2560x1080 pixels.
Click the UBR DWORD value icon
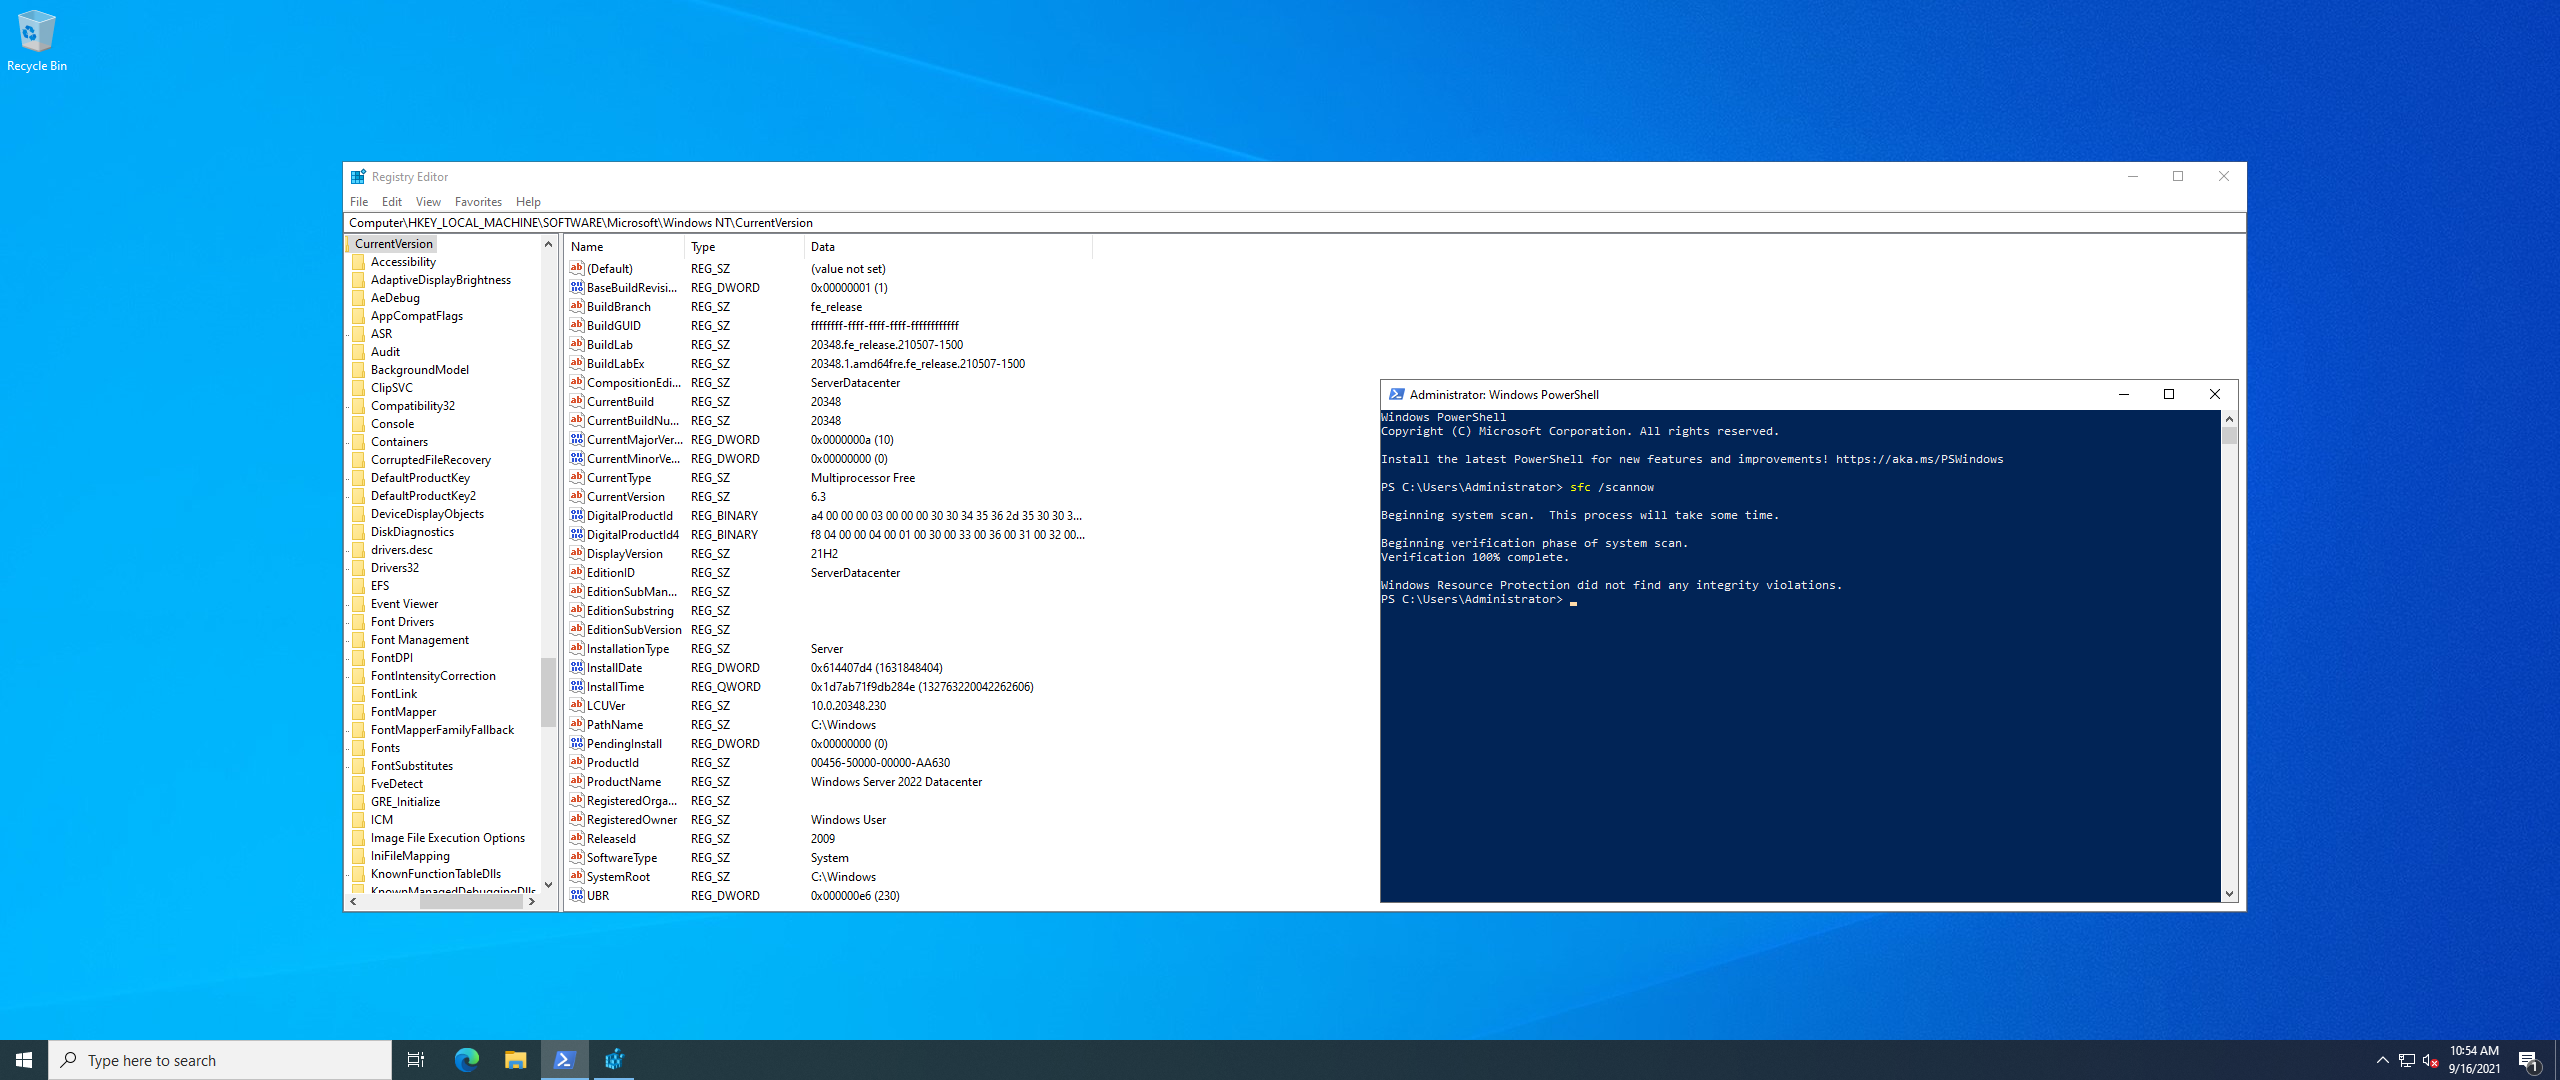[577, 895]
